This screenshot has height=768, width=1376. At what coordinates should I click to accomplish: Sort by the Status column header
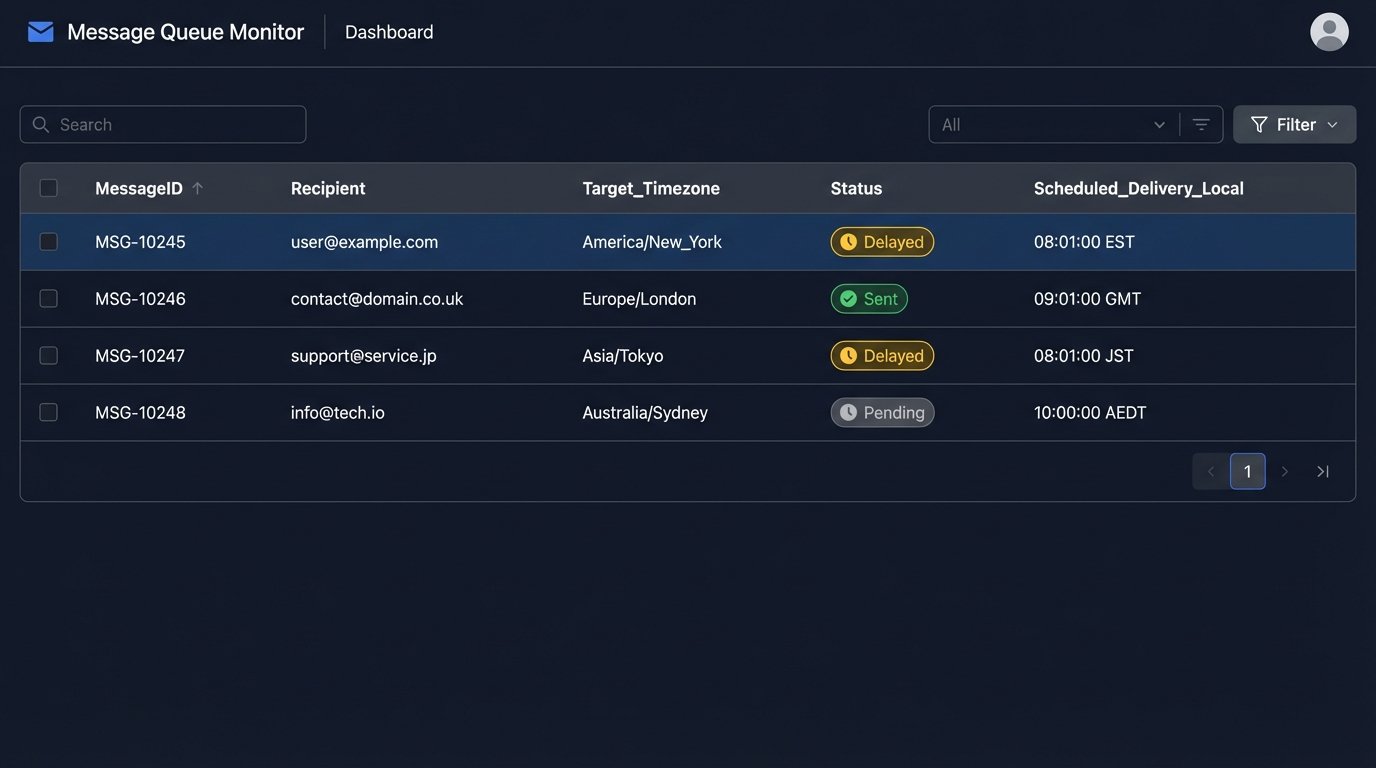(856, 188)
